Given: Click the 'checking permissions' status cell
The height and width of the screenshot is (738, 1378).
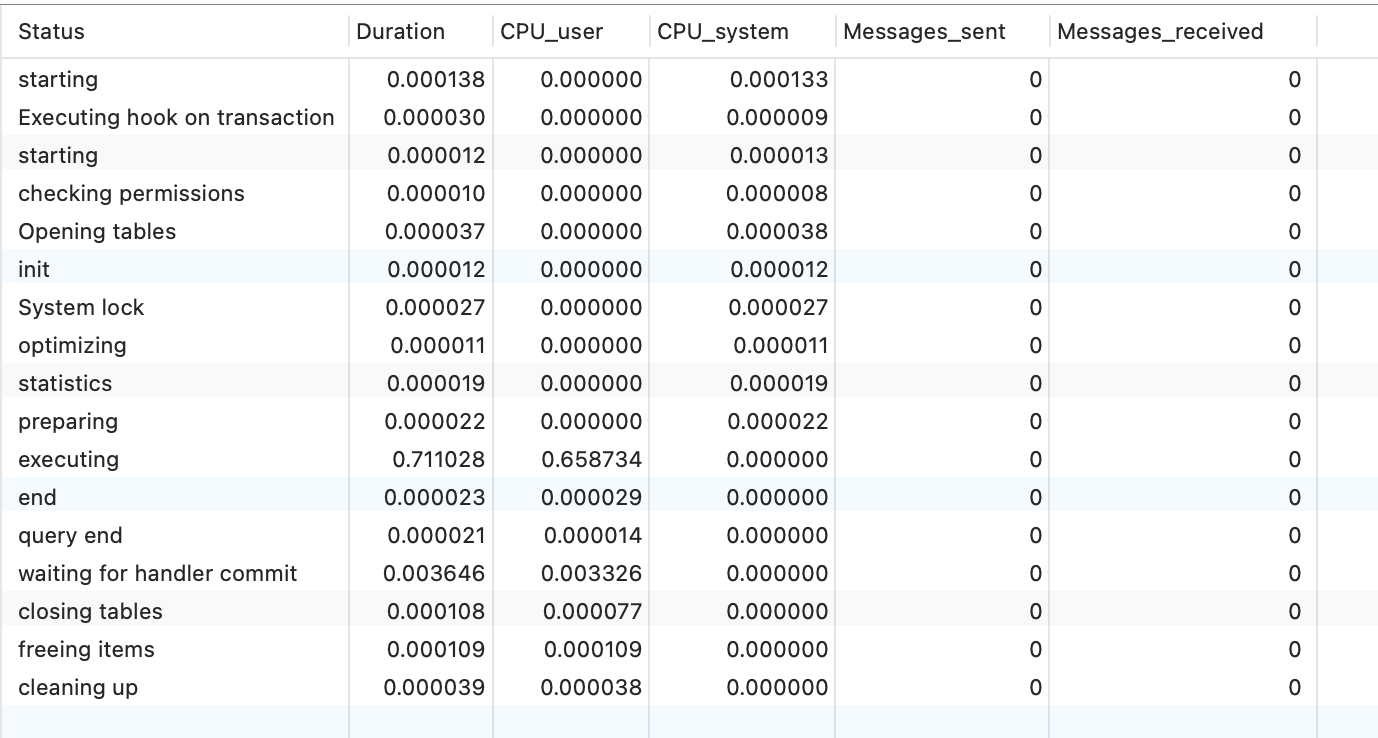Looking at the screenshot, I should pyautogui.click(x=131, y=194).
